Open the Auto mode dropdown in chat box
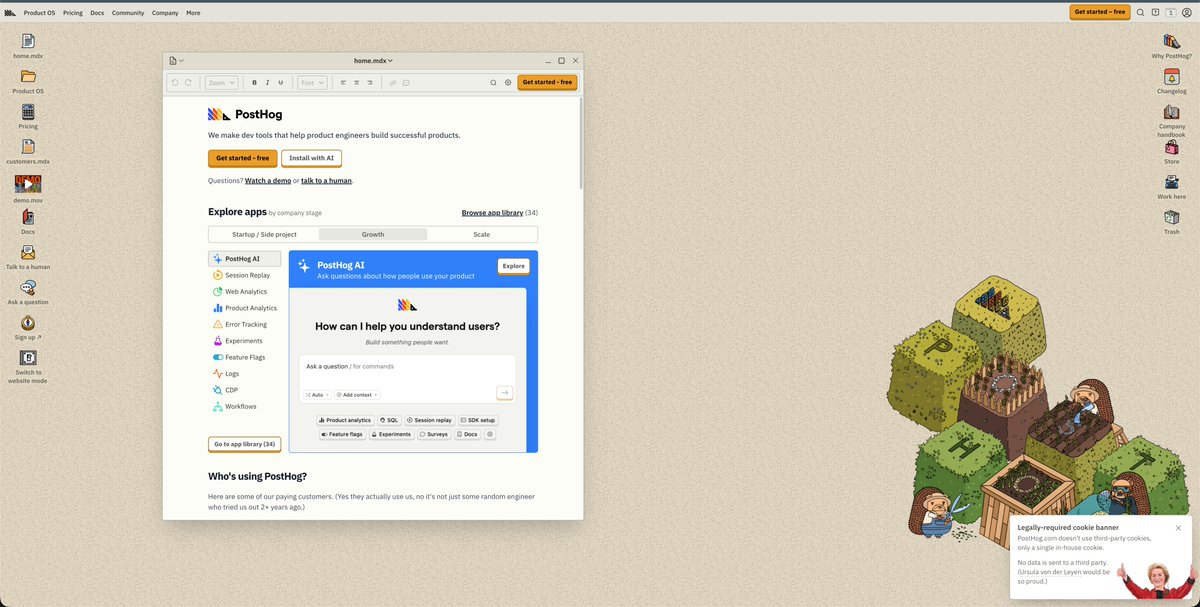 tap(316, 395)
